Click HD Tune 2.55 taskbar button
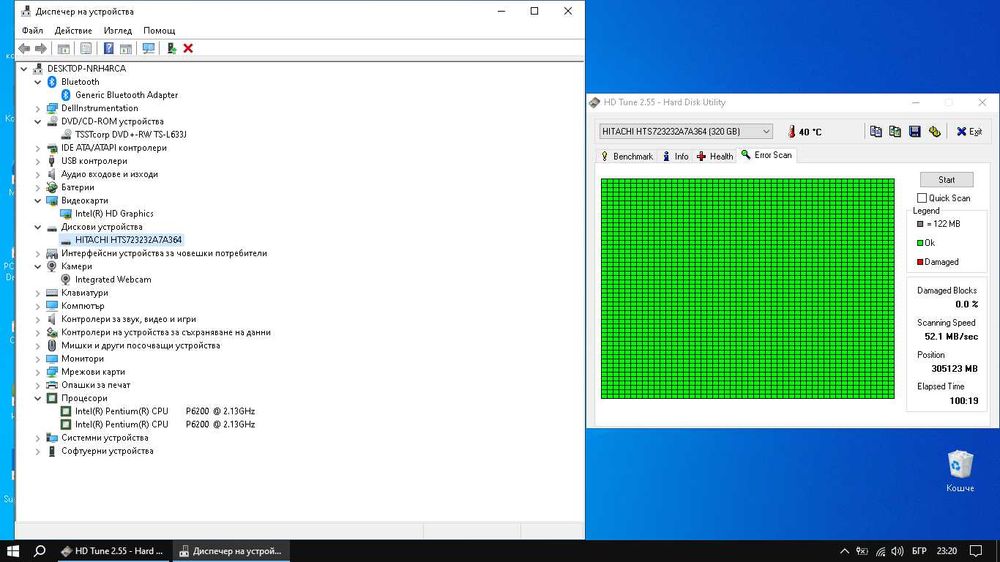 click(x=112, y=551)
